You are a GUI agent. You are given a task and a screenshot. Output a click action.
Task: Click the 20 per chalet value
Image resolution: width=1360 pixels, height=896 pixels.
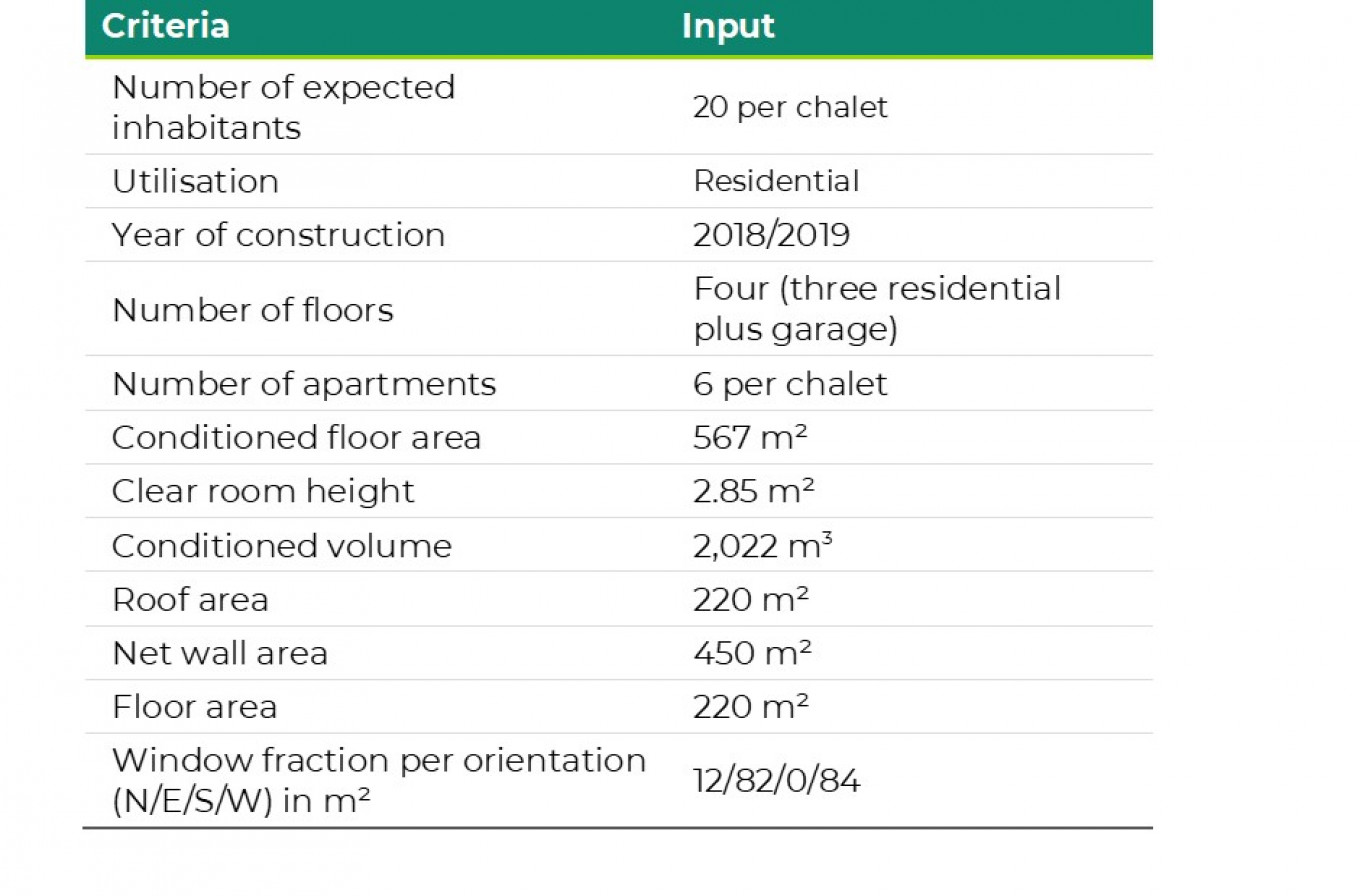click(x=790, y=107)
